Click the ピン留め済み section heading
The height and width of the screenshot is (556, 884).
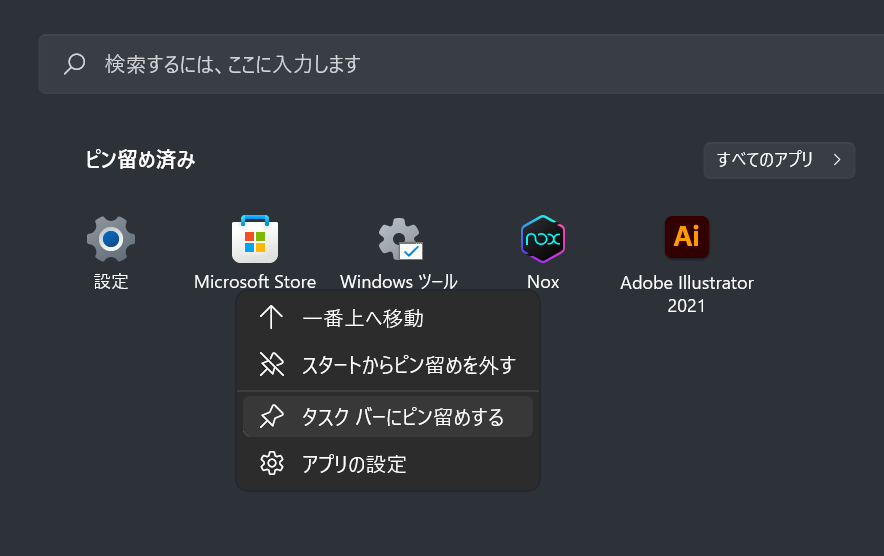pos(140,160)
